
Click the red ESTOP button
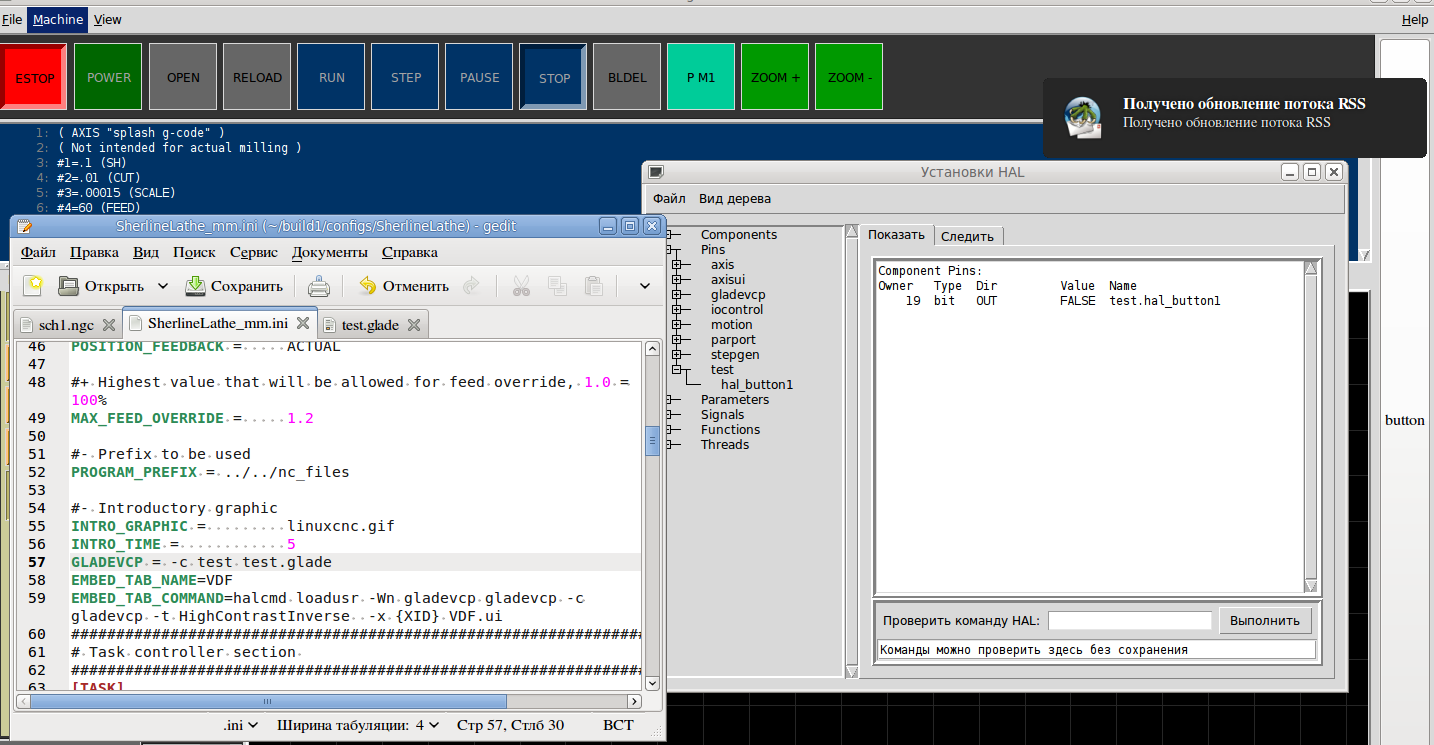(35, 78)
